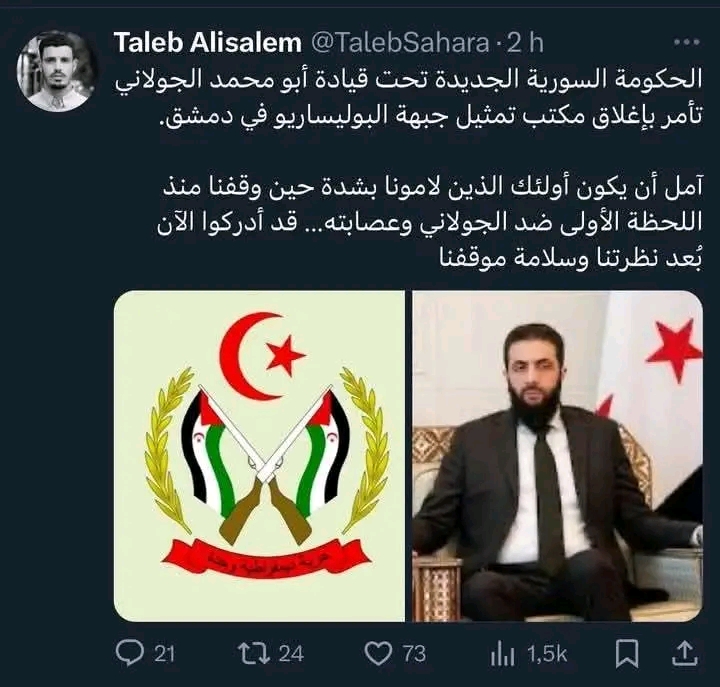Click the like count 73
Image resolution: width=720 pixels, height=687 pixels.
414,653
